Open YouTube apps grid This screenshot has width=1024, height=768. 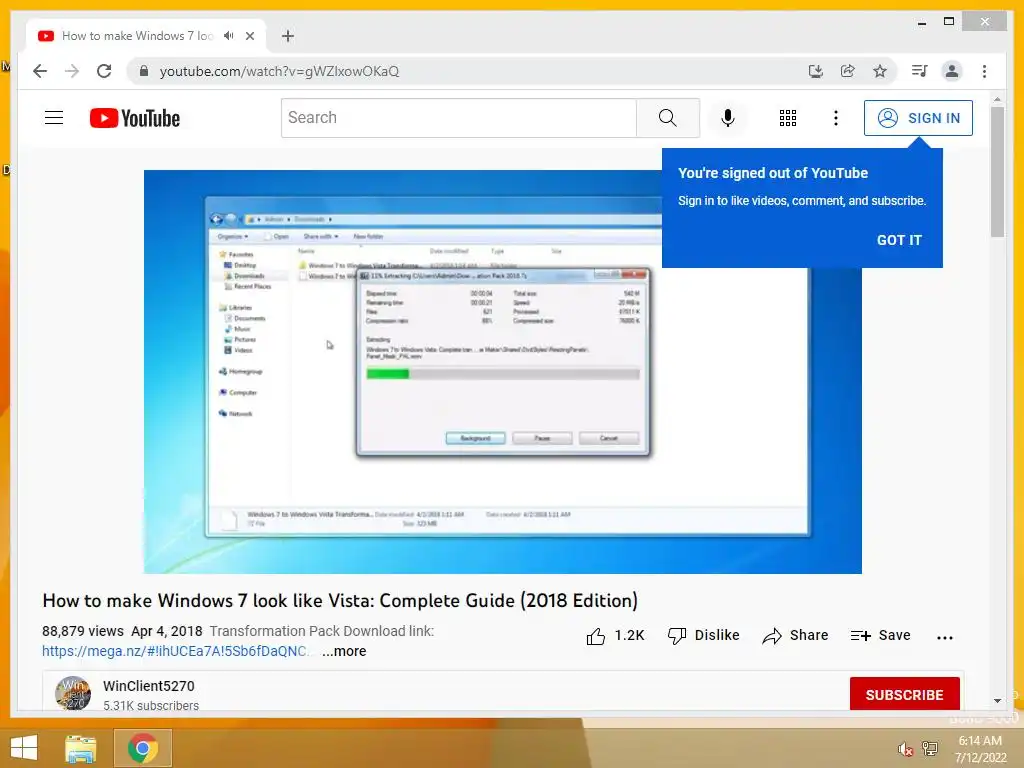tap(788, 118)
